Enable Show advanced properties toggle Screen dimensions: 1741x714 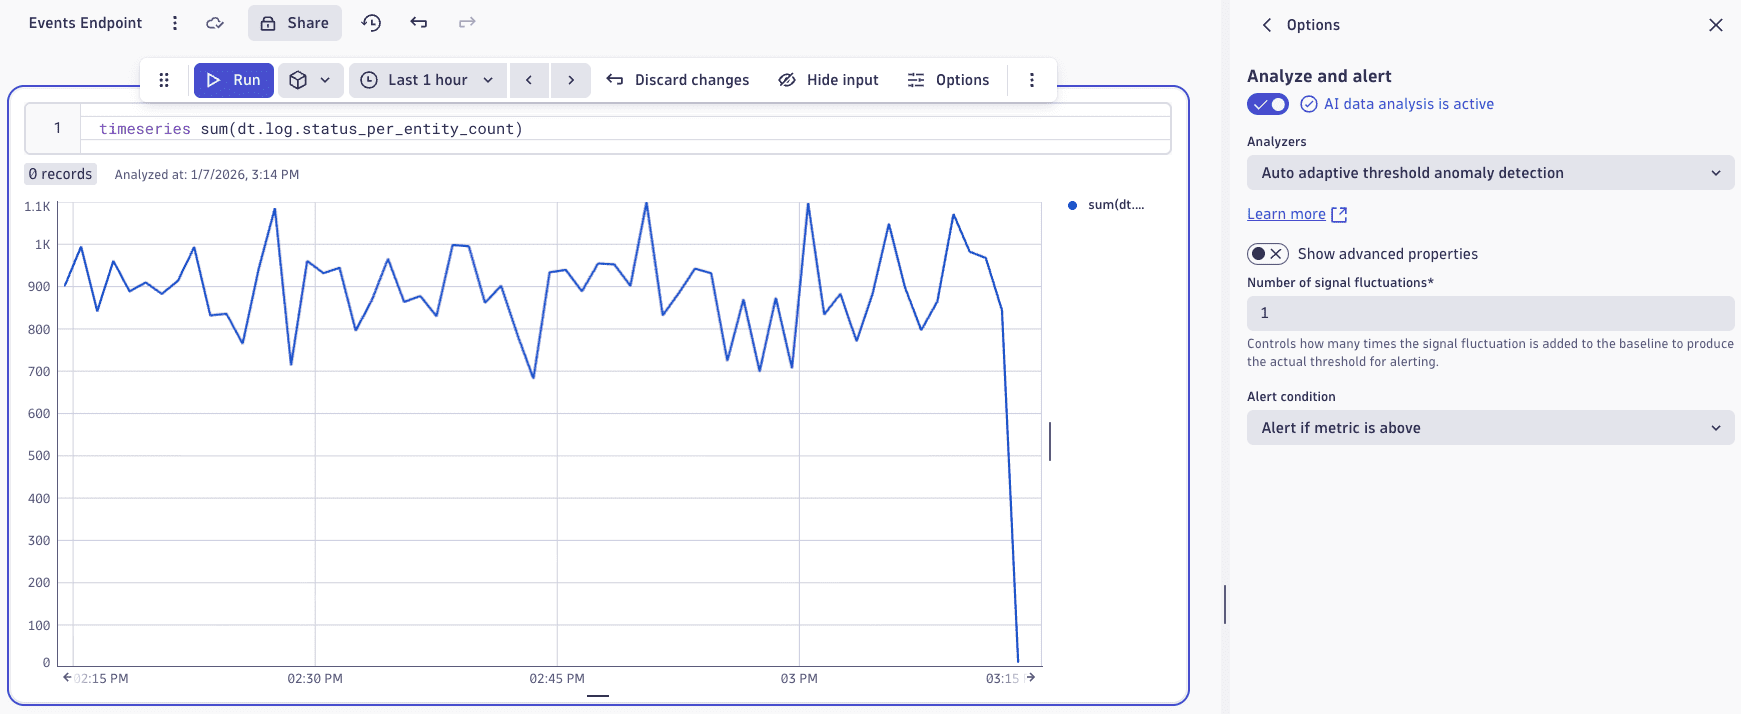[1268, 254]
